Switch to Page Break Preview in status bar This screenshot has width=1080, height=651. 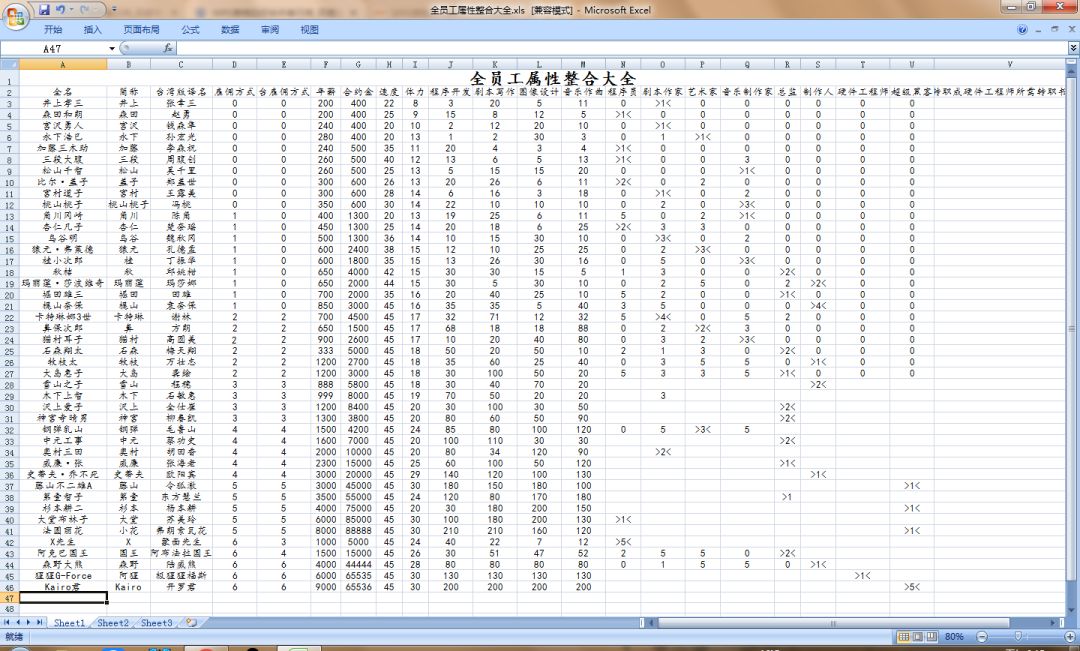[932, 637]
